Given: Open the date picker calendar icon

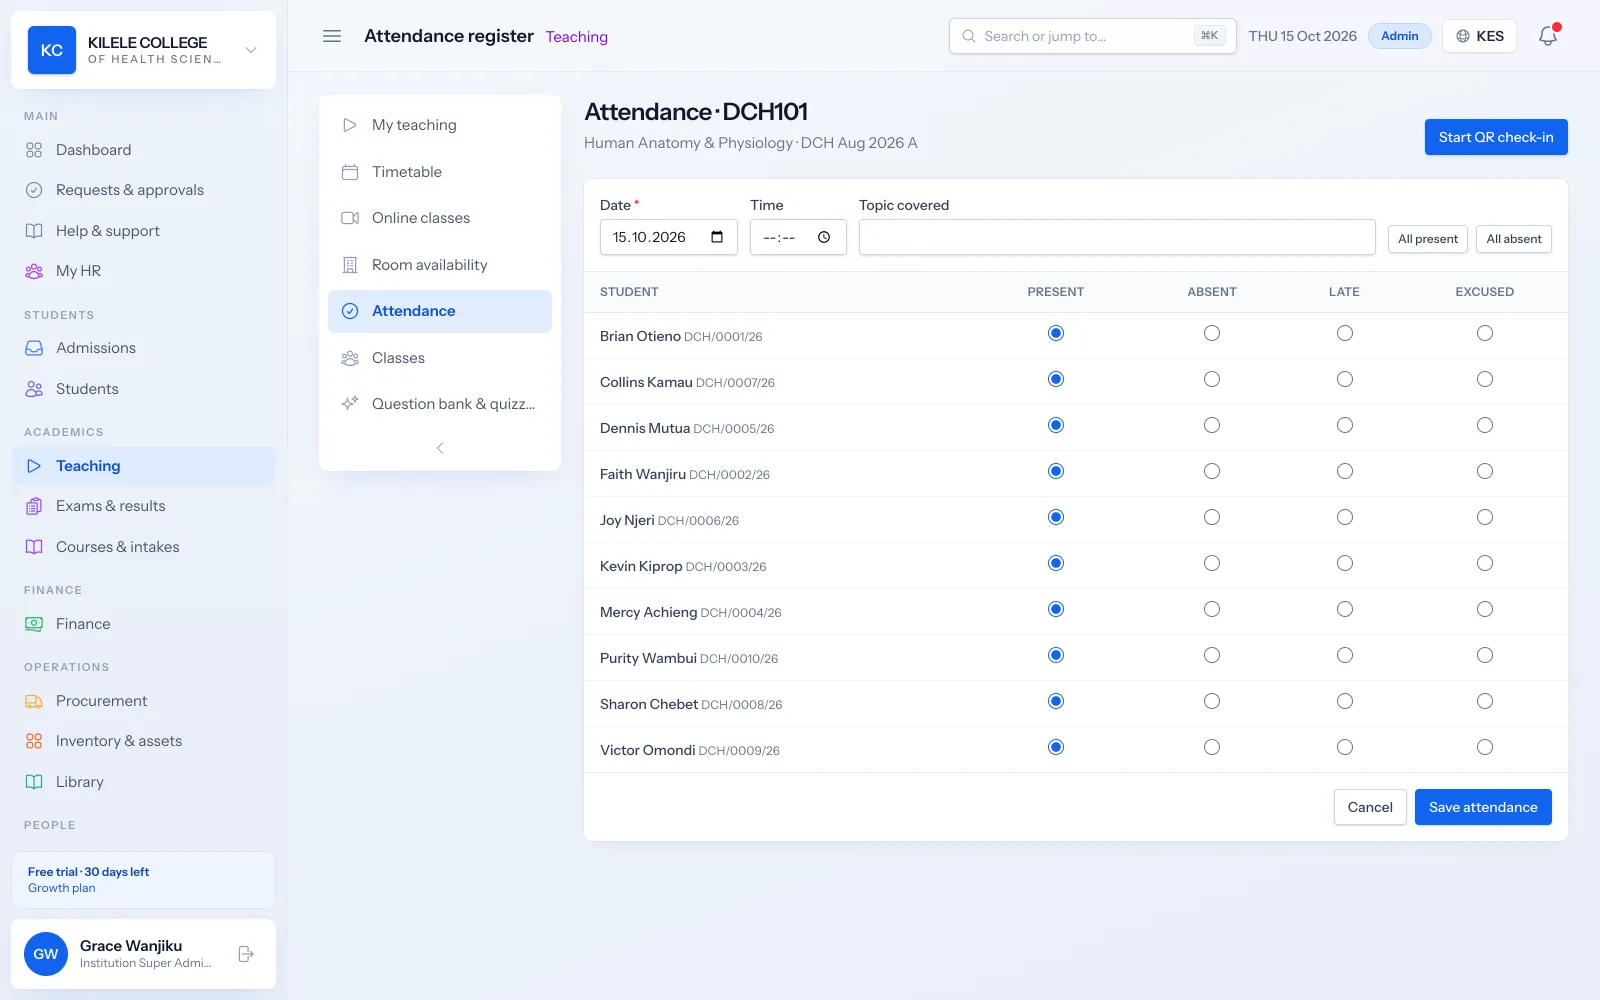Looking at the screenshot, I should pos(717,237).
